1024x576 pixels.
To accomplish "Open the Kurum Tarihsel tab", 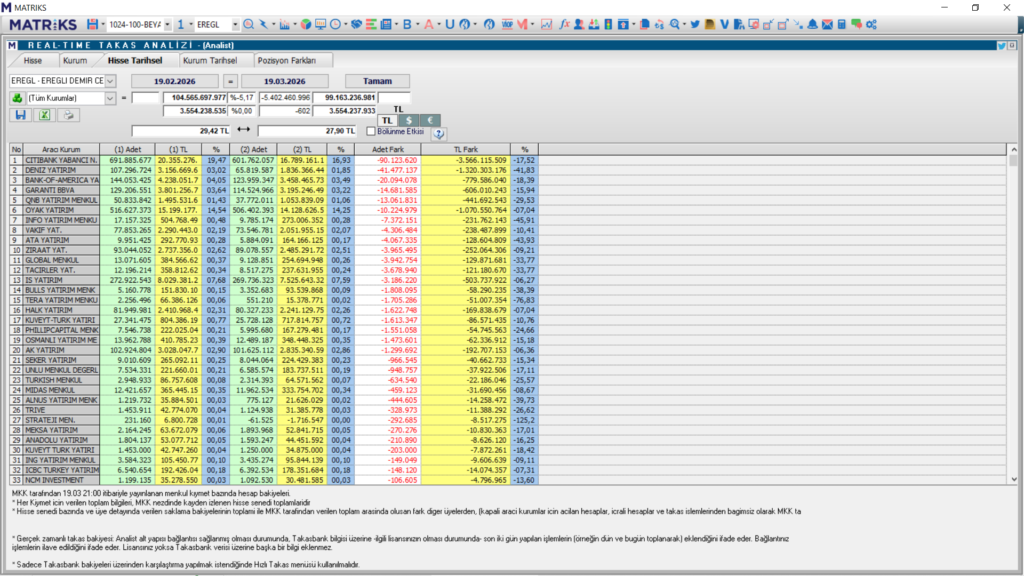I will 210,61.
